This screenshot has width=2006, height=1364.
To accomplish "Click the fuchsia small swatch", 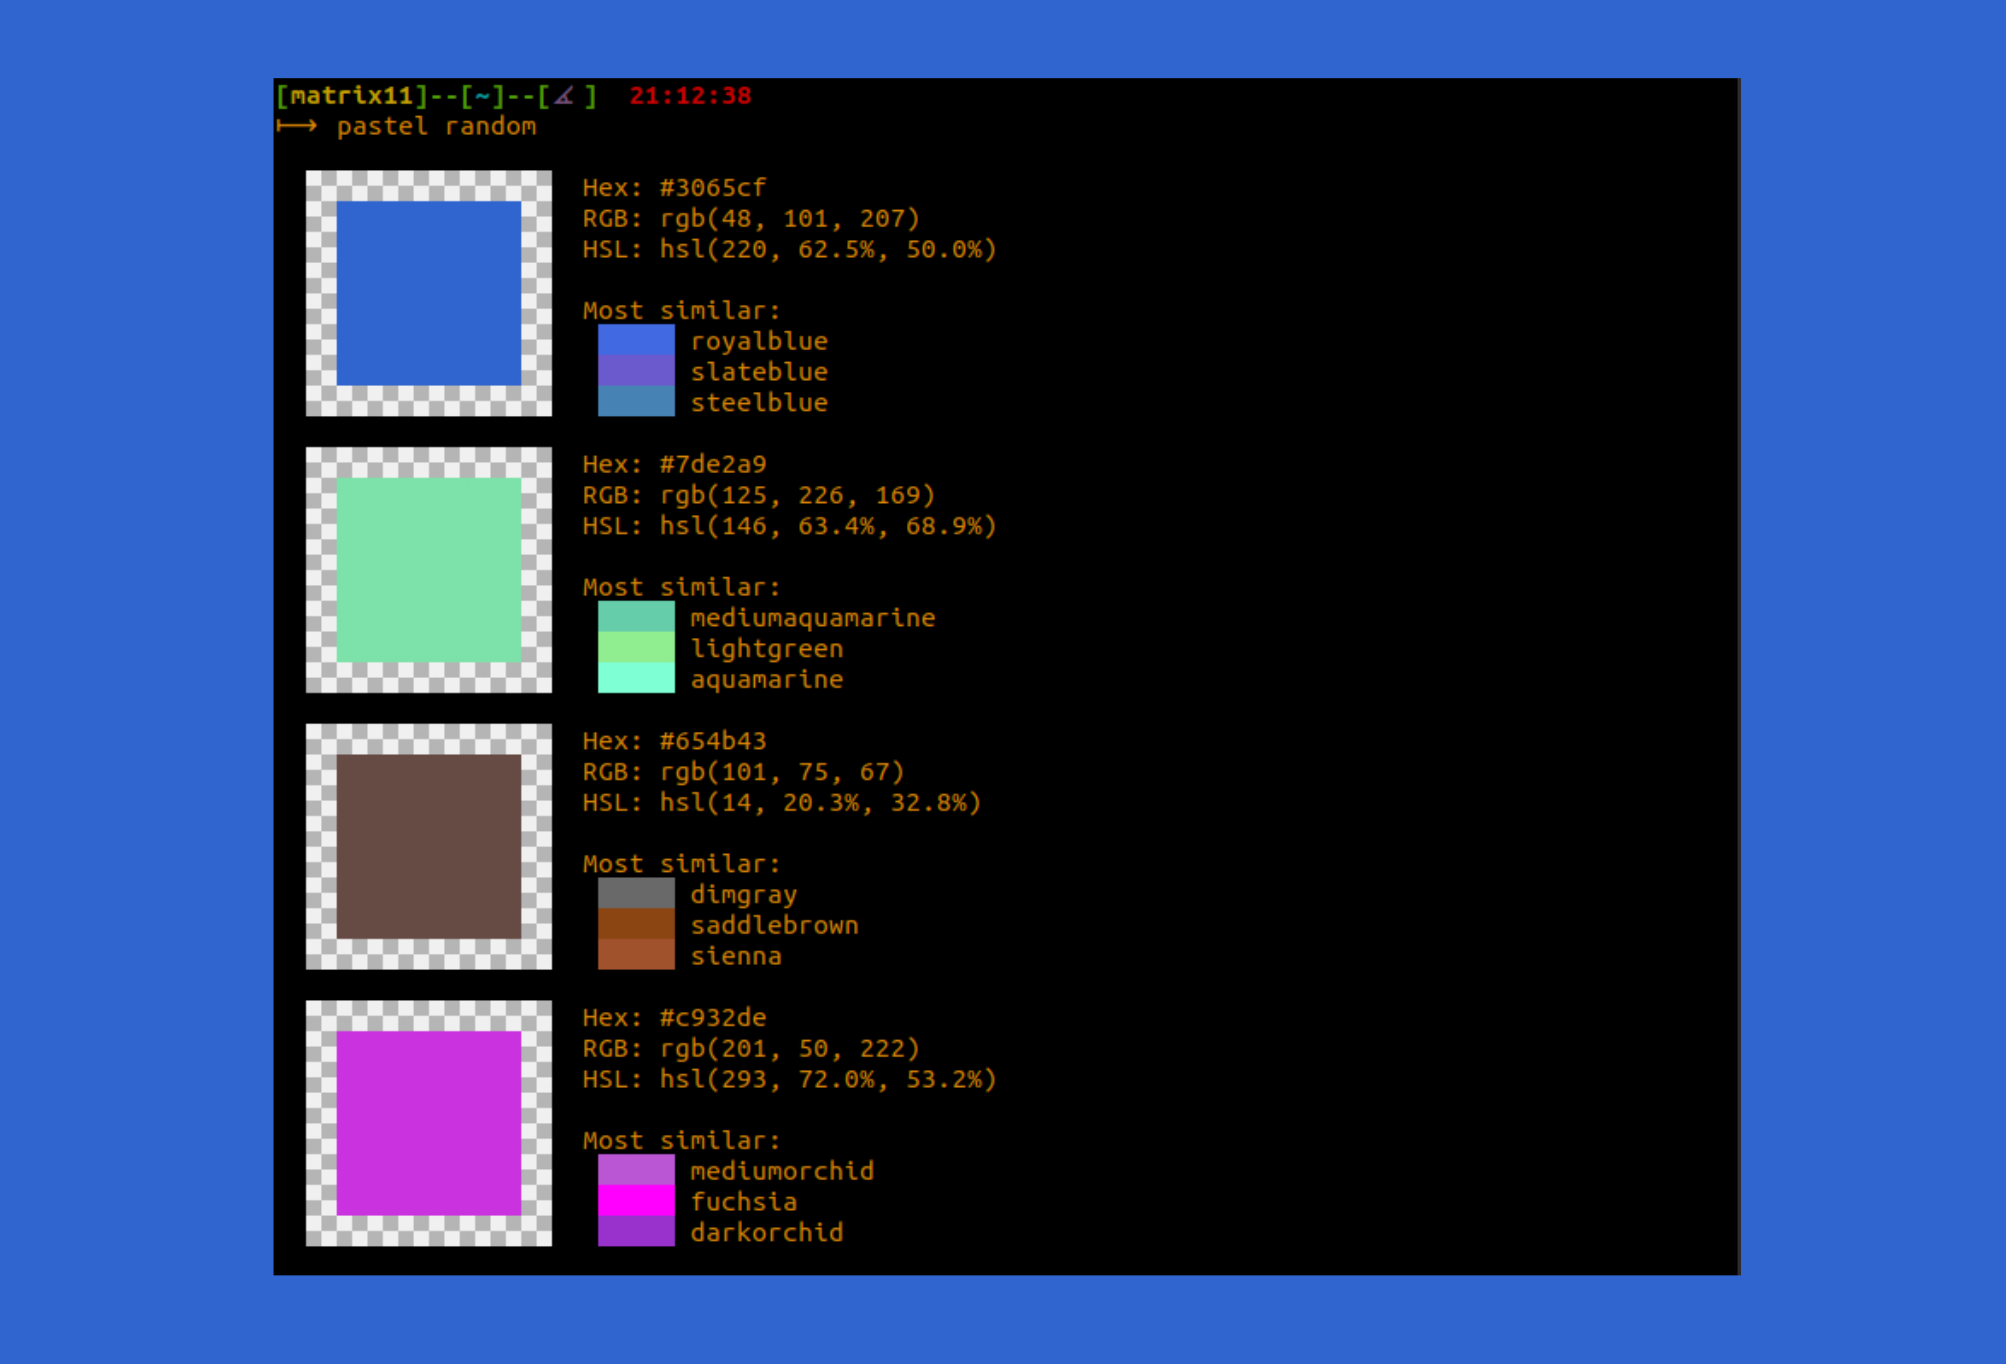I will pos(636,1201).
